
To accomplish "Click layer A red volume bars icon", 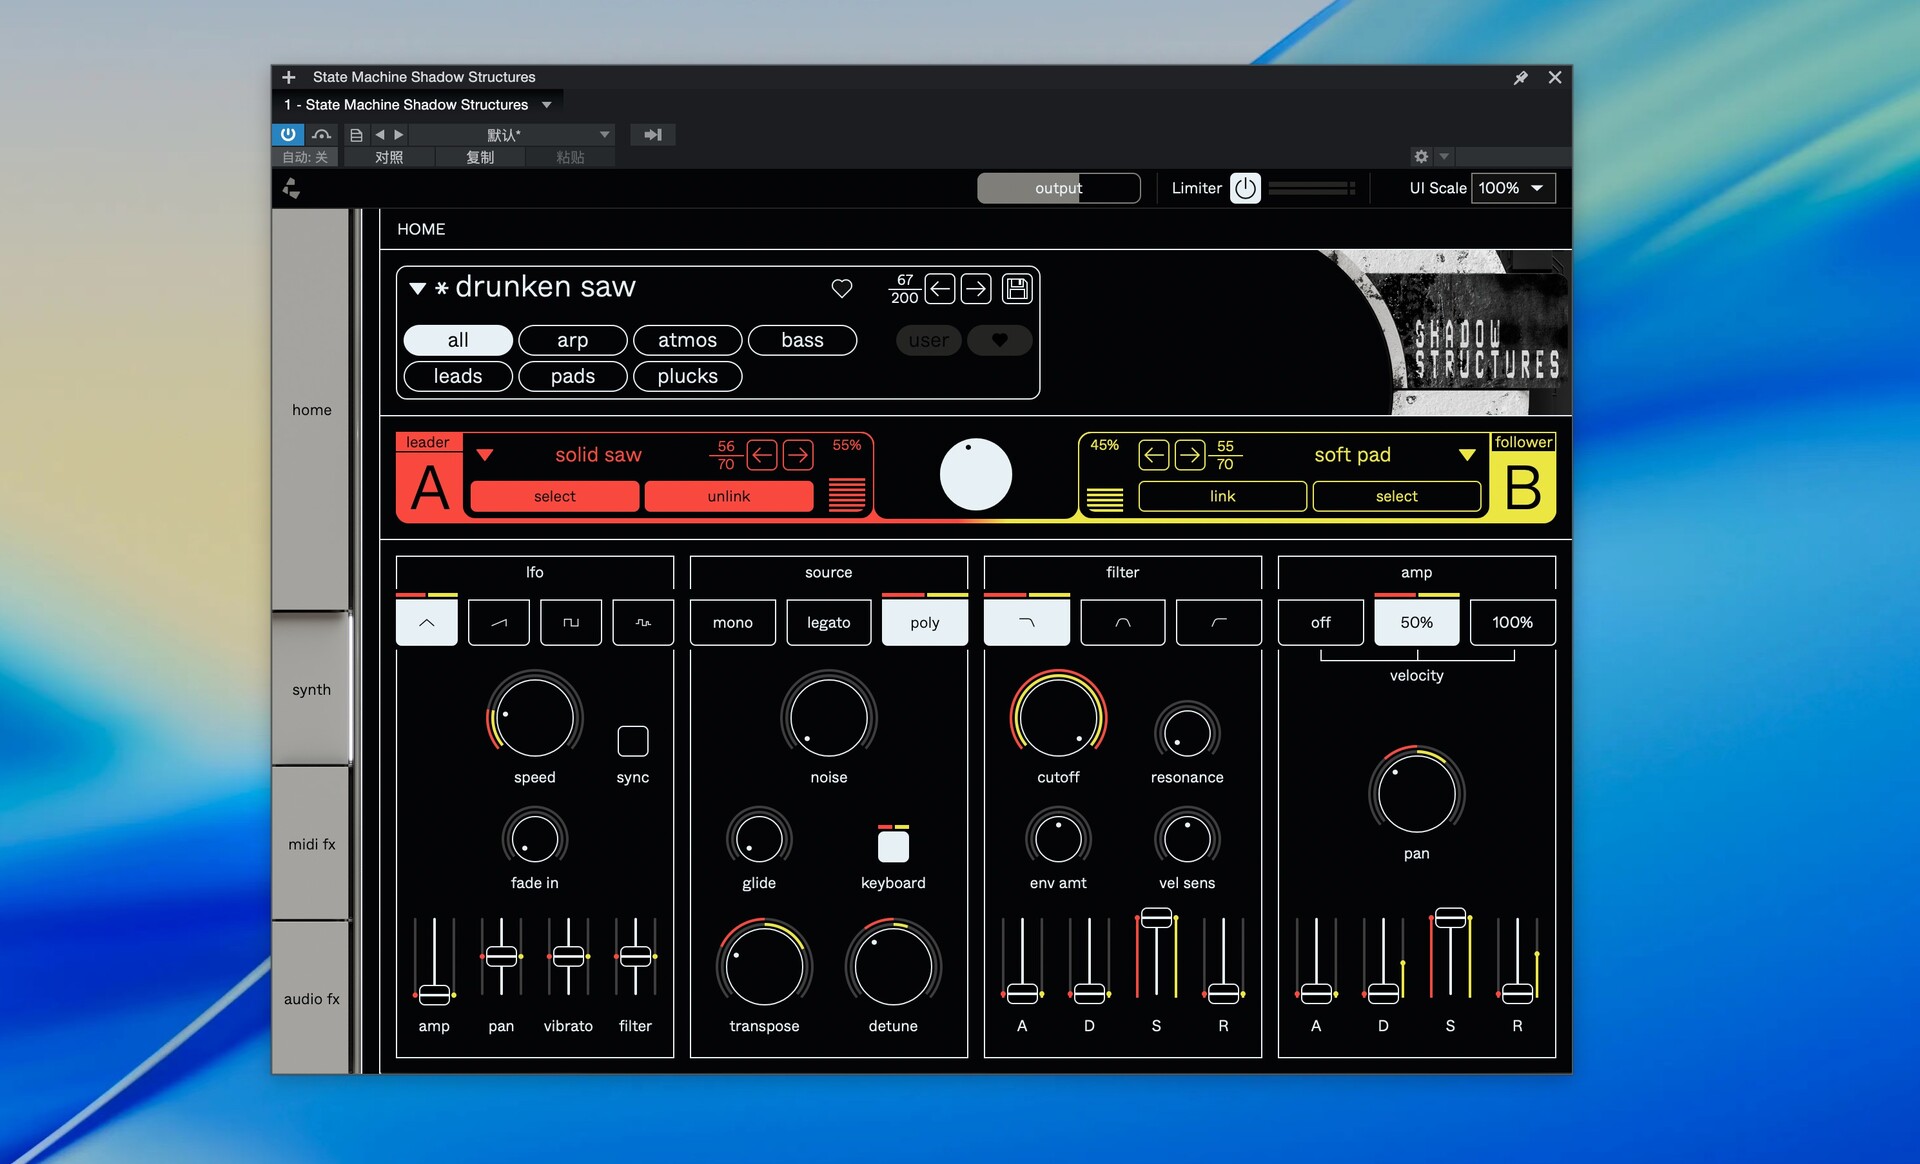I will (847, 495).
